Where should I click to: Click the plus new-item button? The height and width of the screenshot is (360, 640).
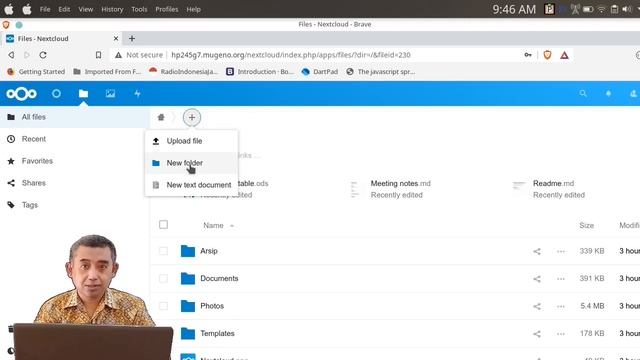click(x=191, y=118)
